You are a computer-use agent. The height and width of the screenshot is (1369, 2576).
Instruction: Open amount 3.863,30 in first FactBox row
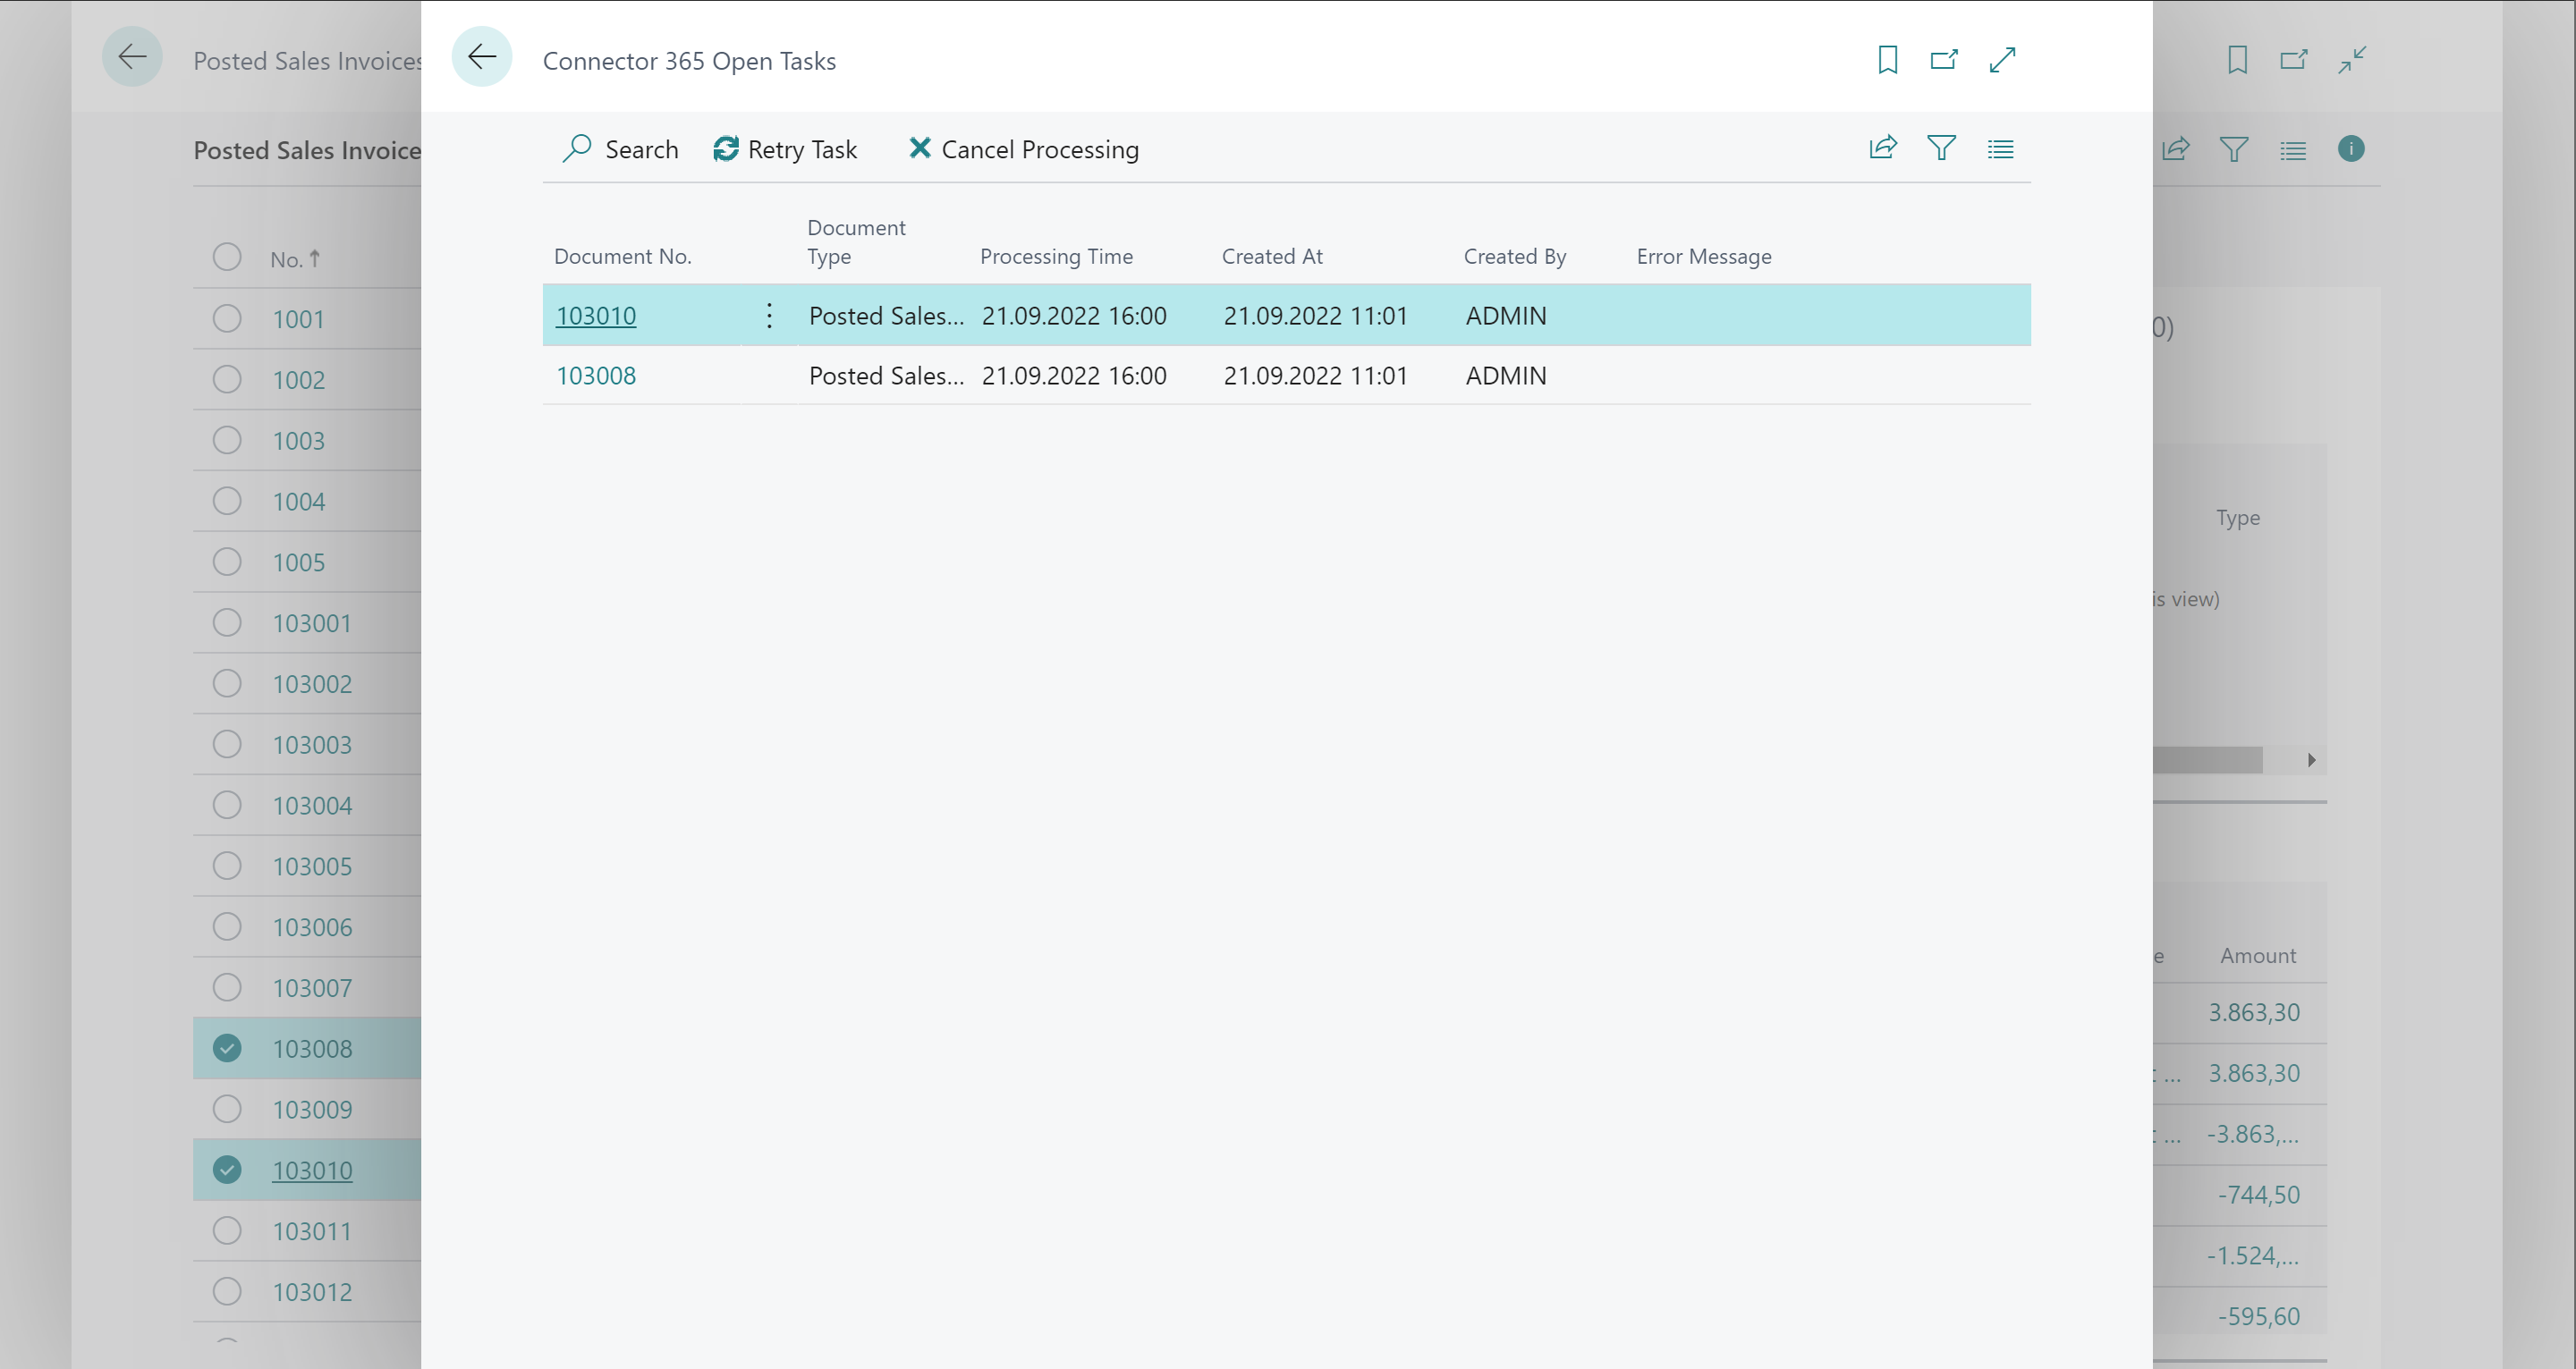click(x=2254, y=1013)
